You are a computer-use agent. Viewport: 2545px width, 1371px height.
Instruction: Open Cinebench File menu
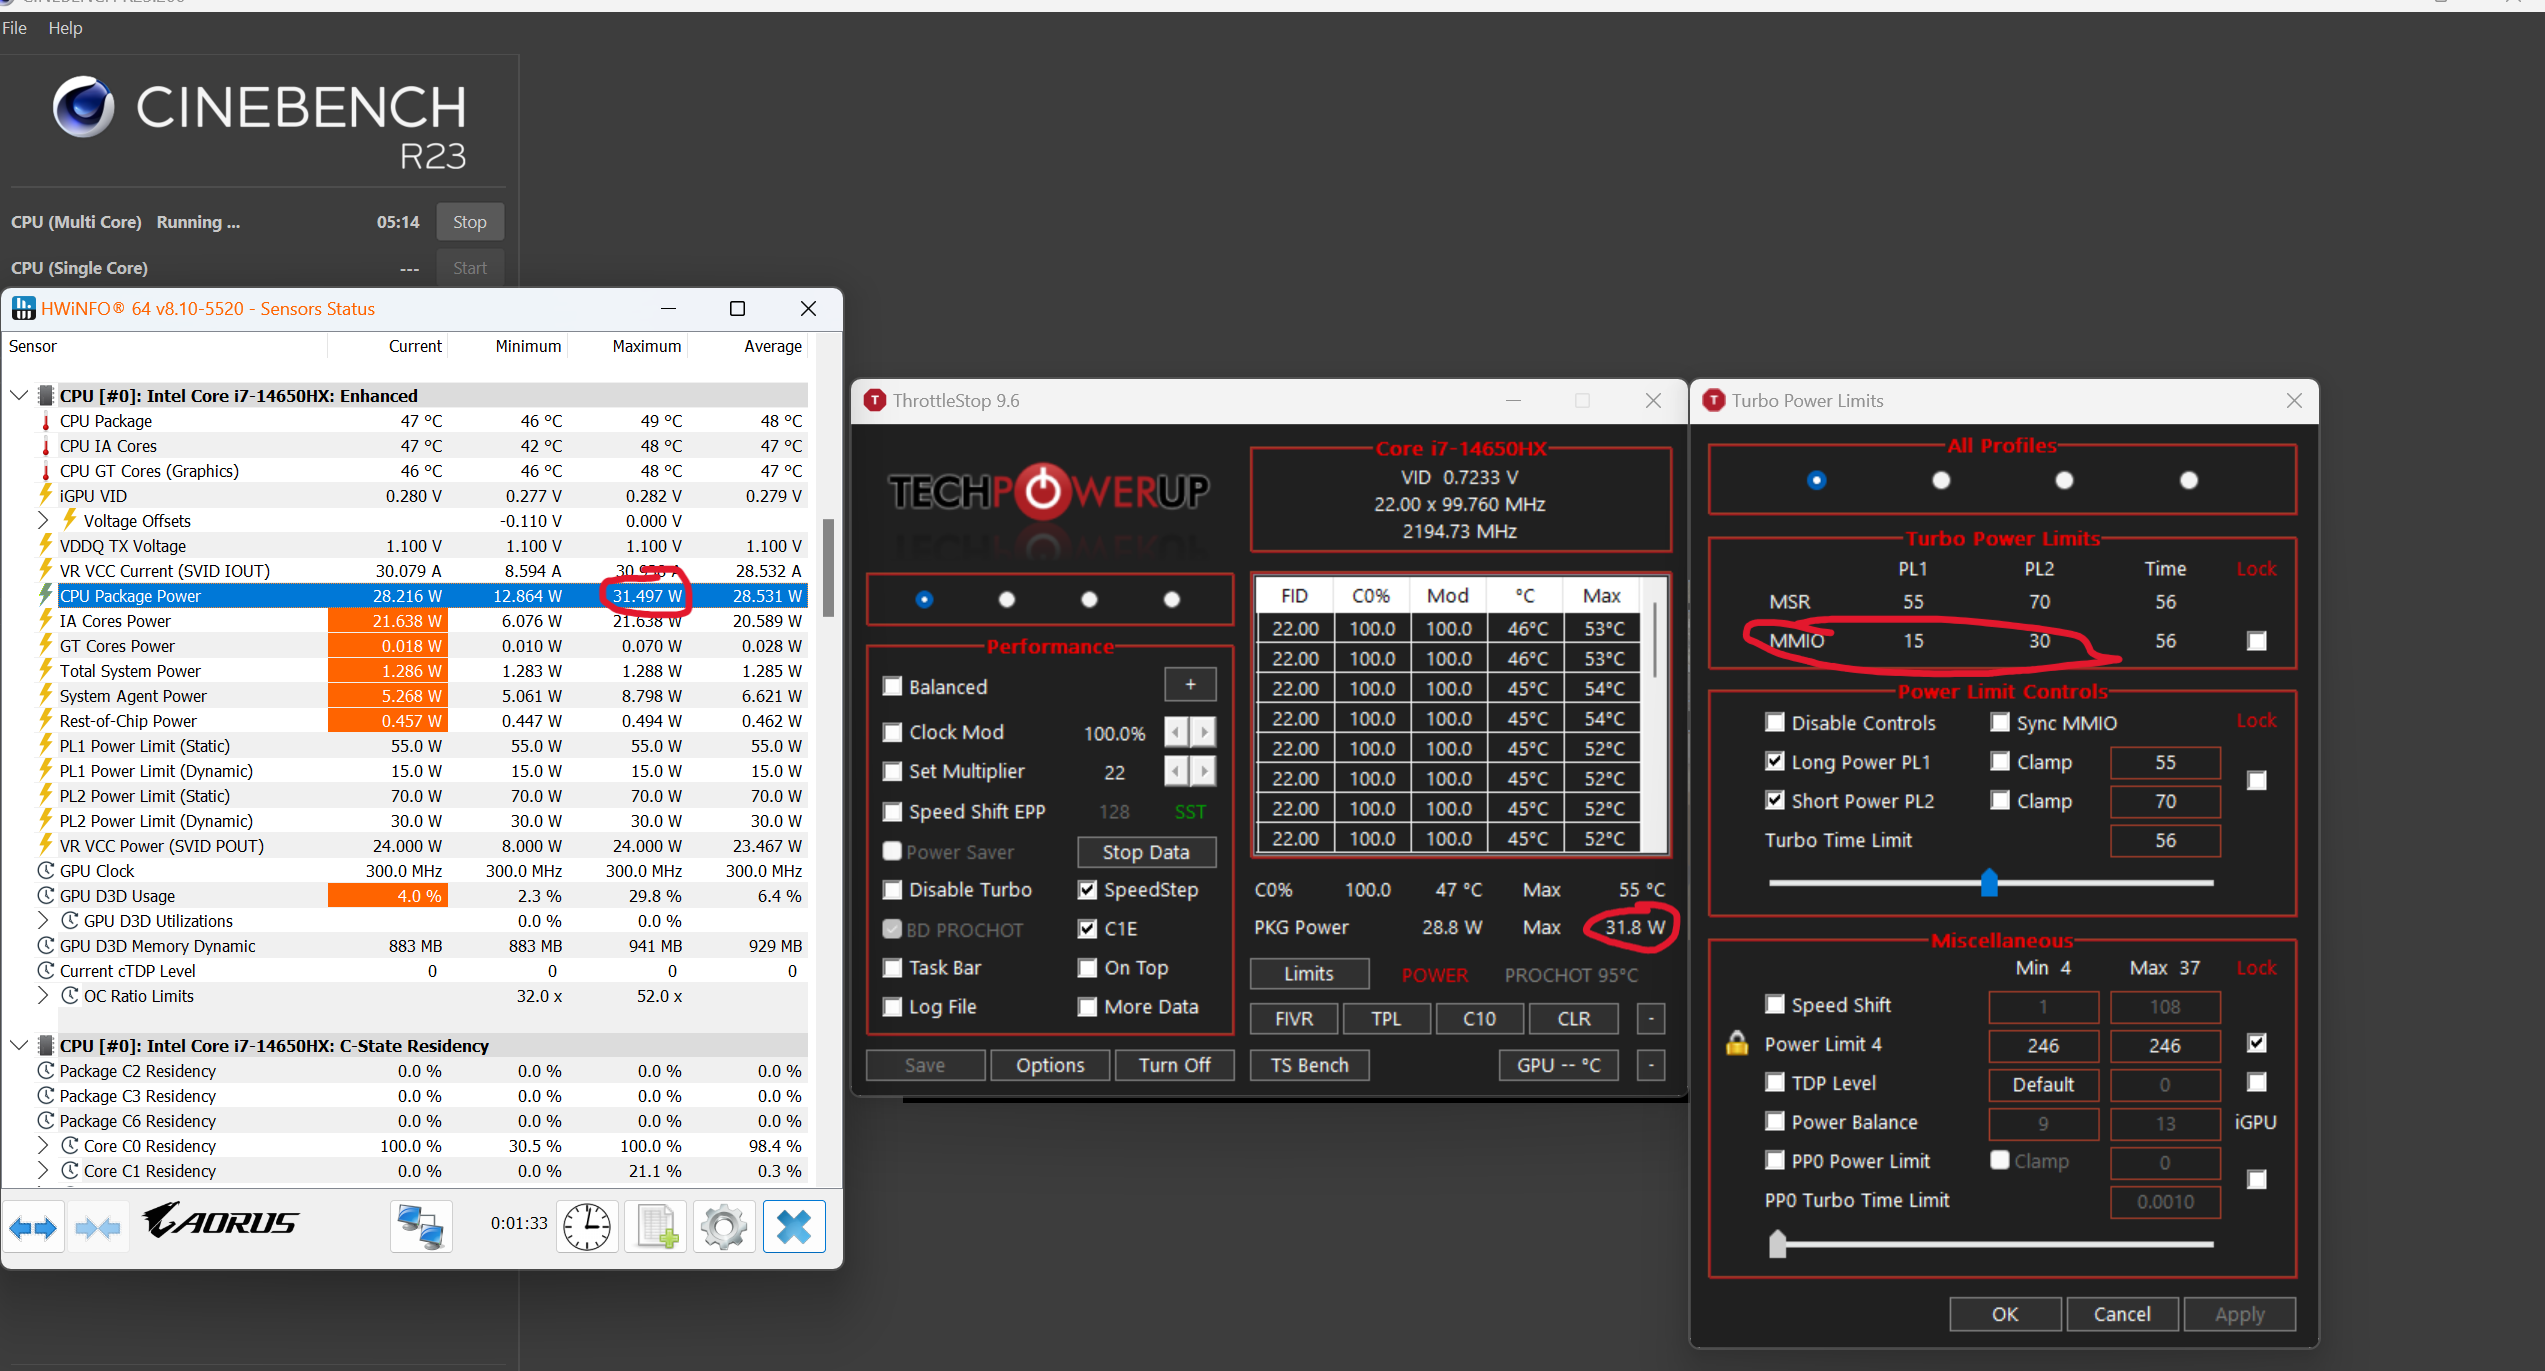coord(15,28)
